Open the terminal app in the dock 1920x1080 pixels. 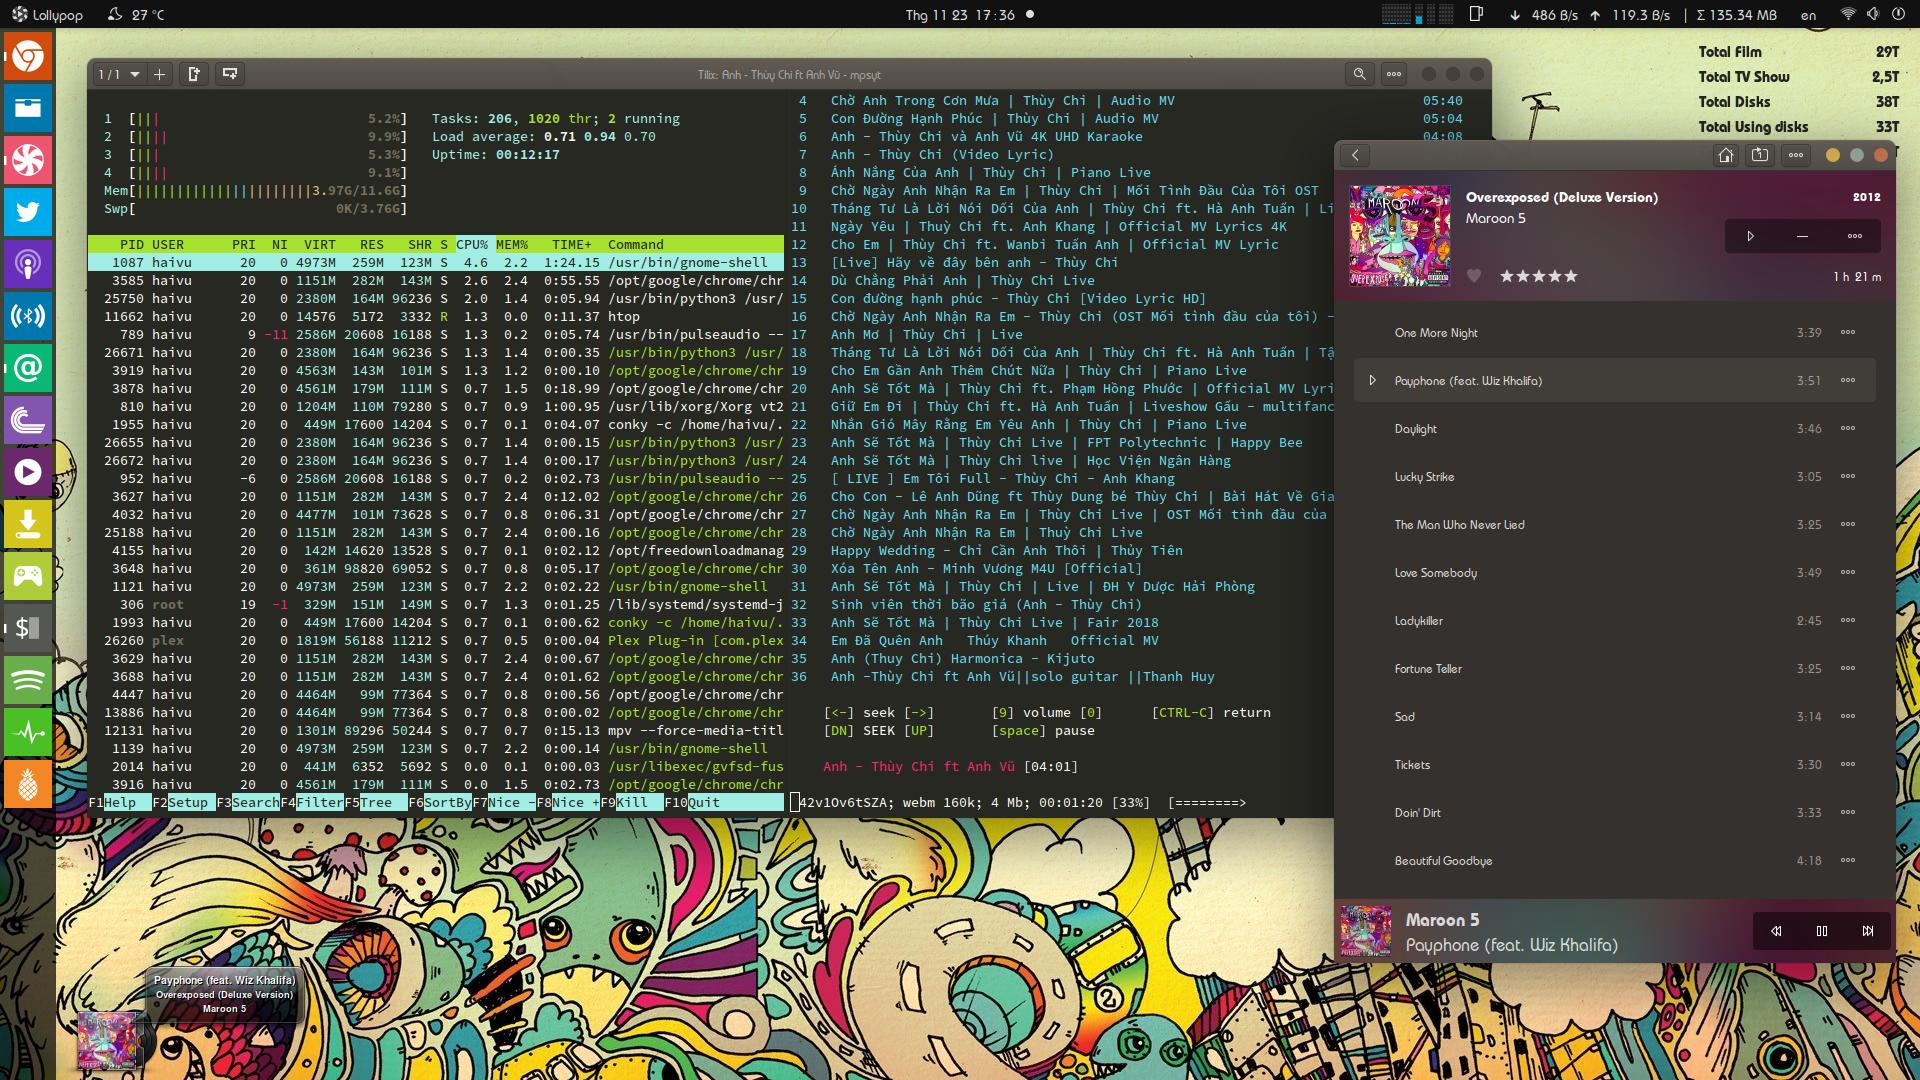click(28, 628)
